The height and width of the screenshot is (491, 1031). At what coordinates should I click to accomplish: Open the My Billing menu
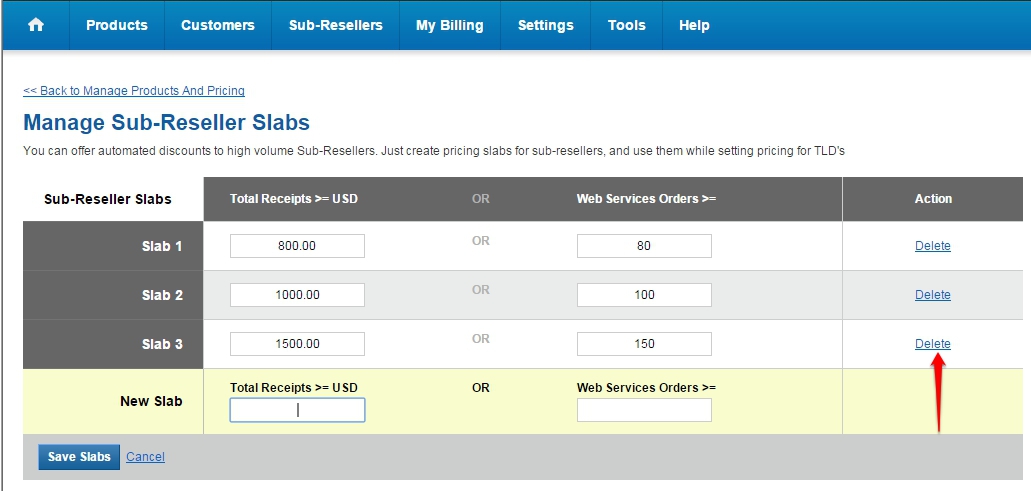click(x=450, y=25)
